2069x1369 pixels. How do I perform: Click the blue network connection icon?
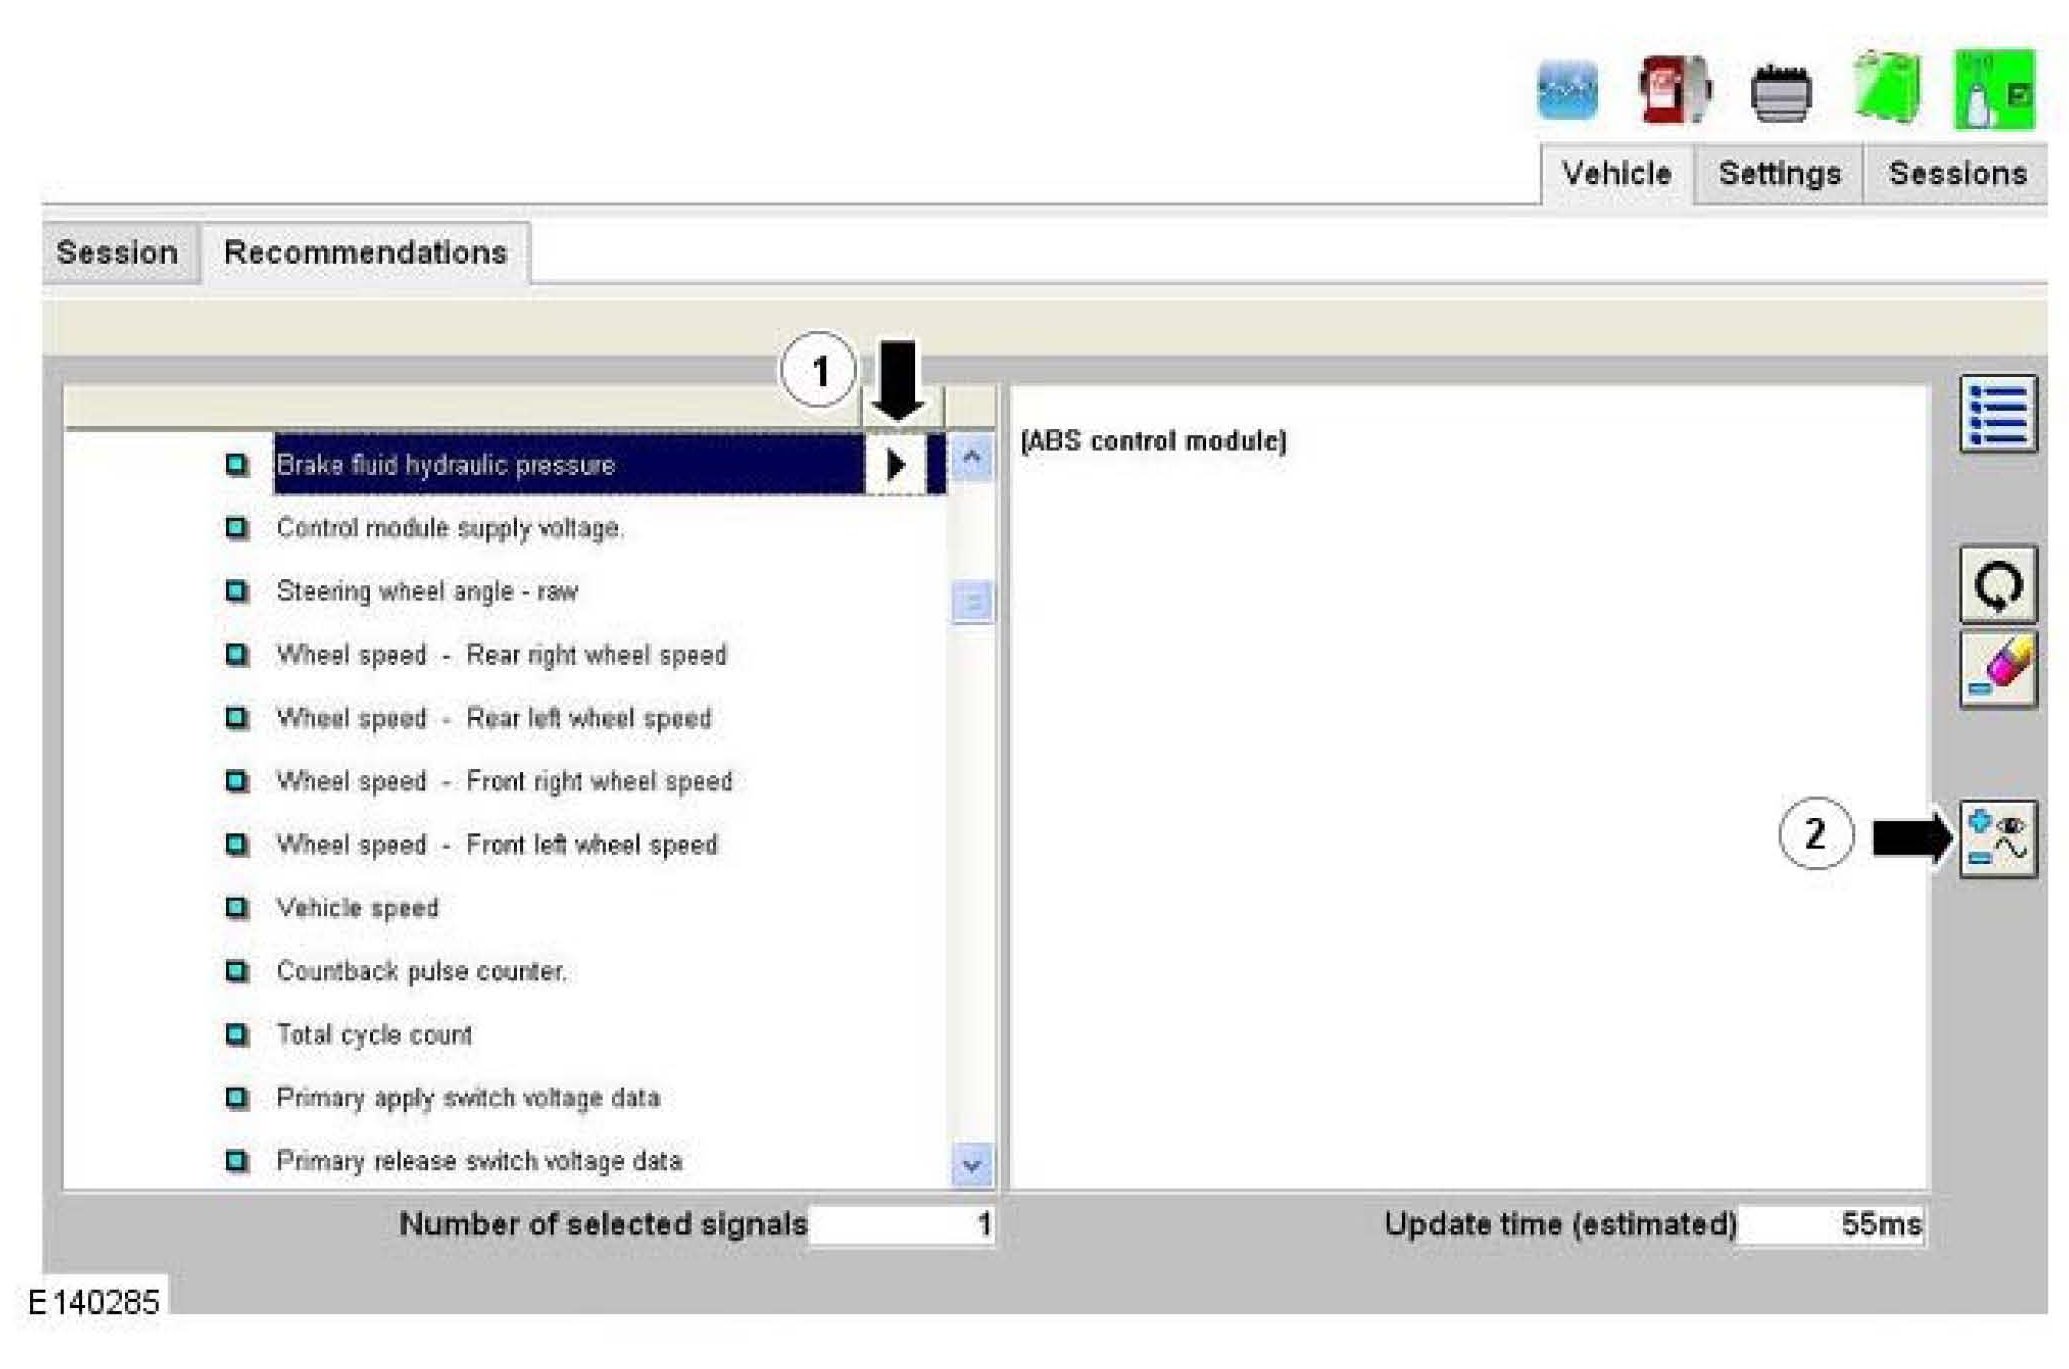[1566, 90]
